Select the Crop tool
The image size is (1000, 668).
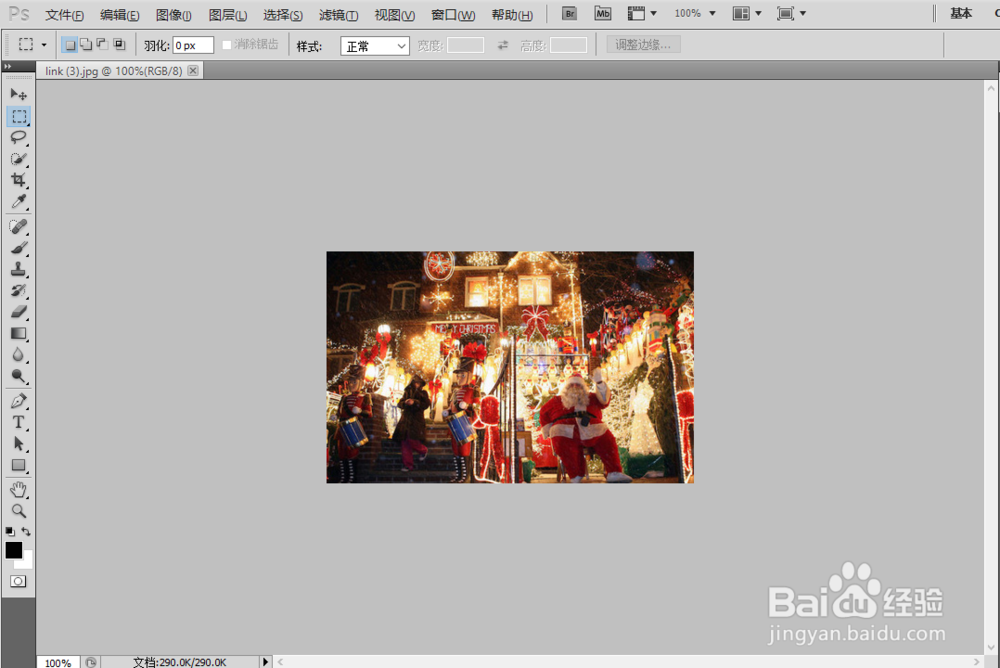click(18, 180)
